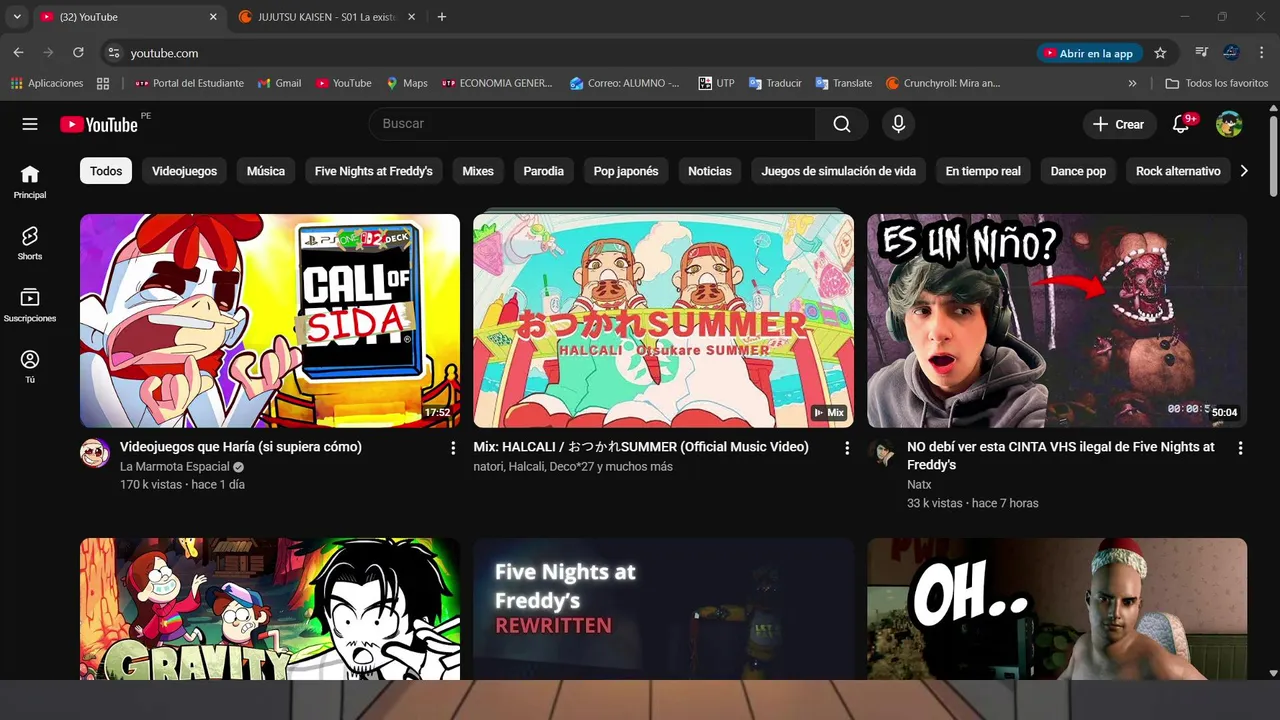Open the ECONOMIA GENER... bookmark
Screen dimensions: 1280x720
coord(497,83)
